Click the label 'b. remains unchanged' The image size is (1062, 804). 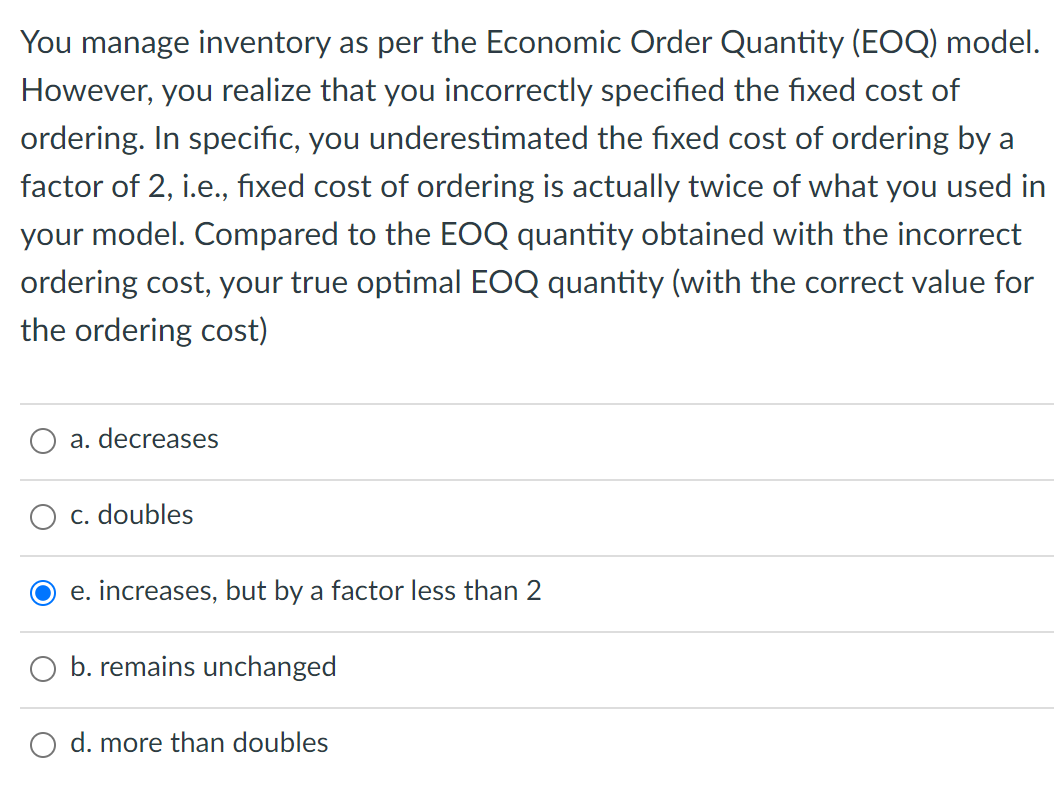click(x=202, y=668)
